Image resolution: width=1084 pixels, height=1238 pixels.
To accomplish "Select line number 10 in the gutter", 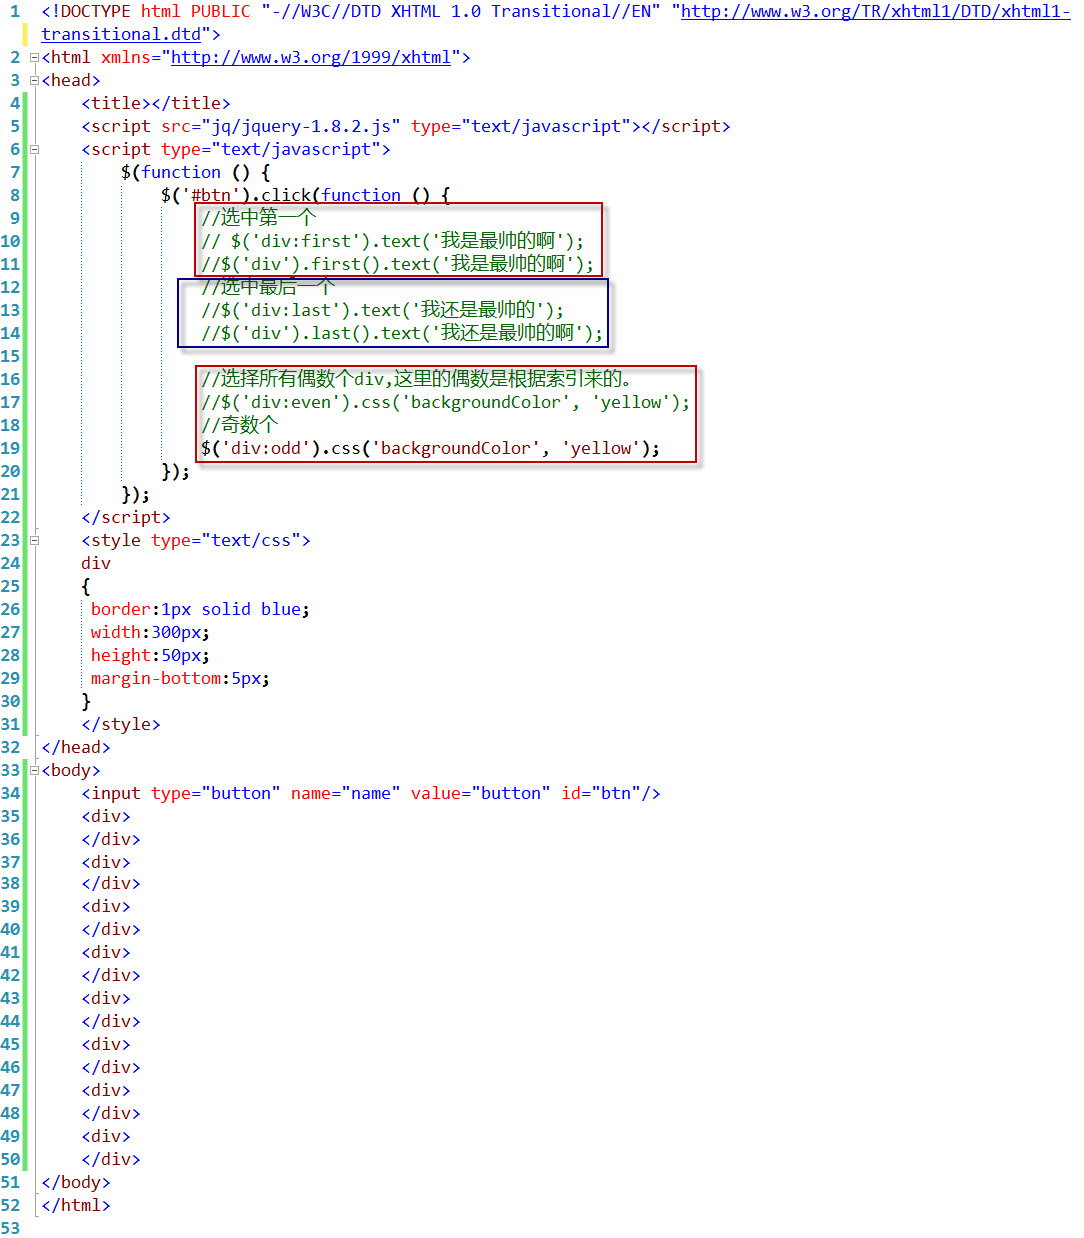I will (11, 241).
